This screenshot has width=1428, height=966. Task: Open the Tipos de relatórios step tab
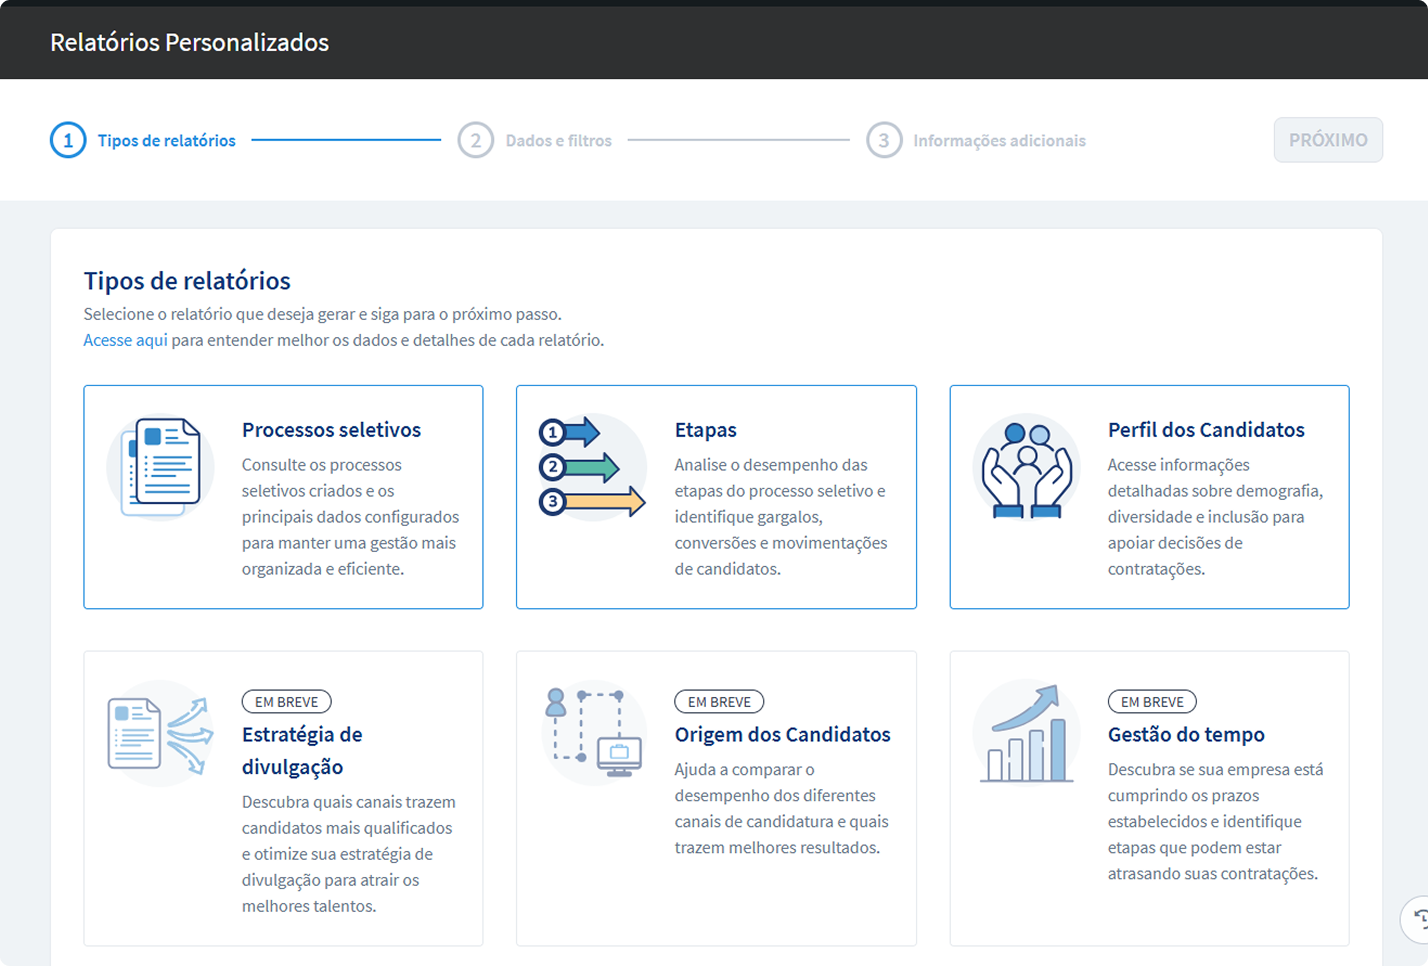point(167,141)
